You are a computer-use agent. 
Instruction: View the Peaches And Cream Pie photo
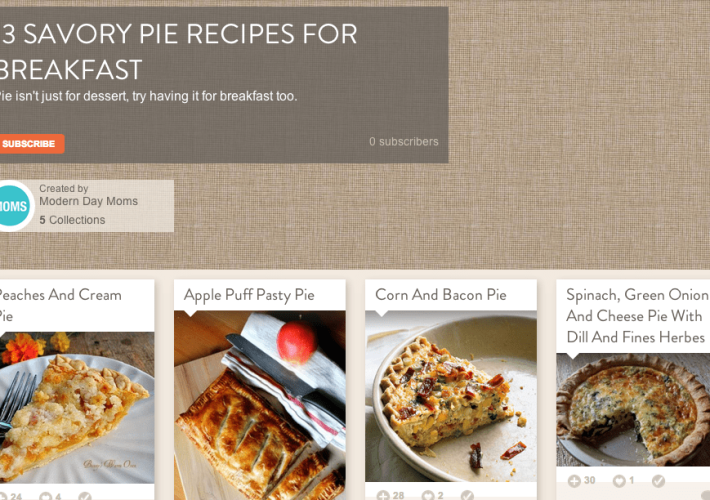coord(77,408)
